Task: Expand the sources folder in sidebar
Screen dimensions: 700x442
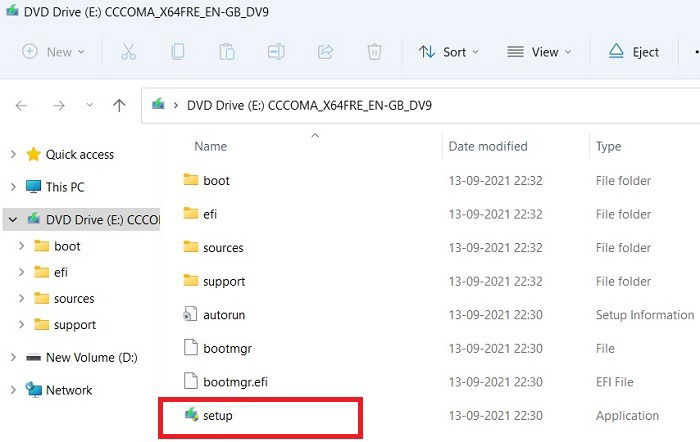Action: coord(21,298)
